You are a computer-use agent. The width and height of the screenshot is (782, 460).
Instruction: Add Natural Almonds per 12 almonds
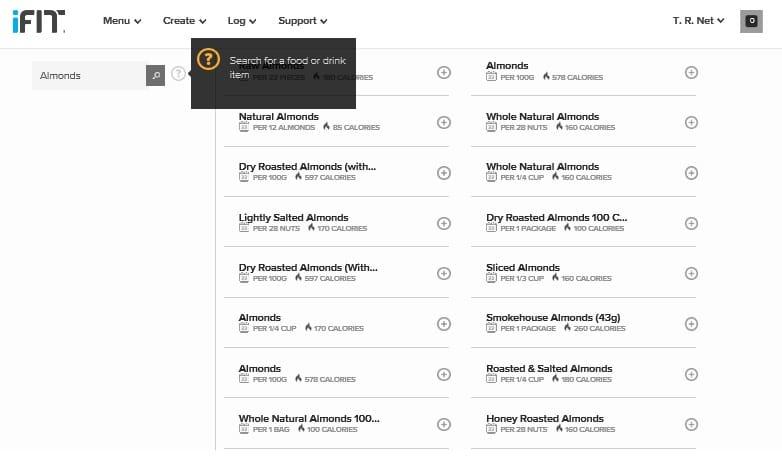pyautogui.click(x=444, y=122)
